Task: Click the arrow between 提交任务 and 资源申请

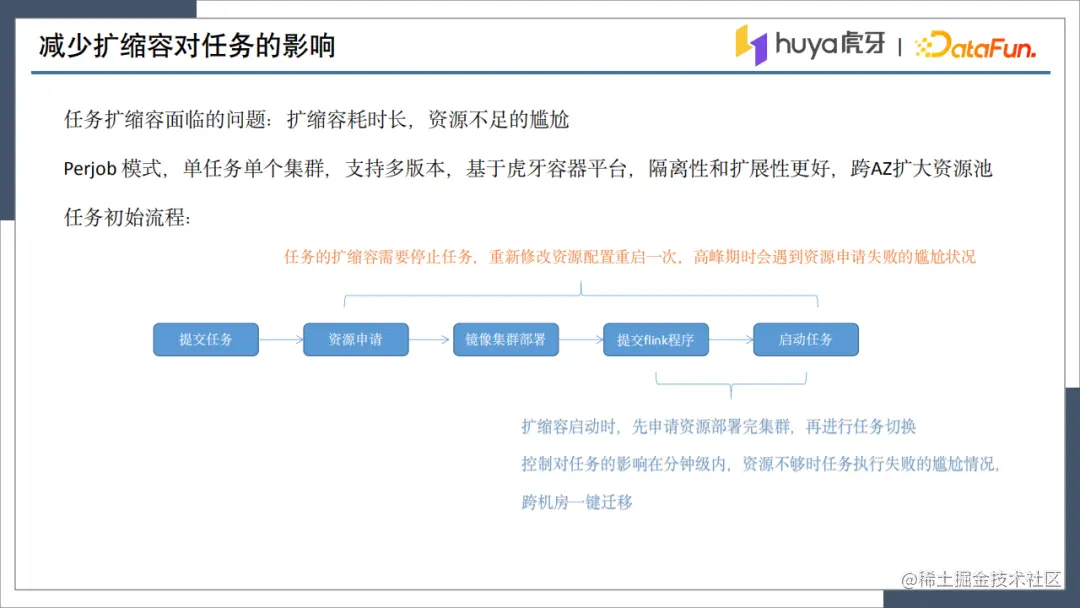Action: pos(281,339)
